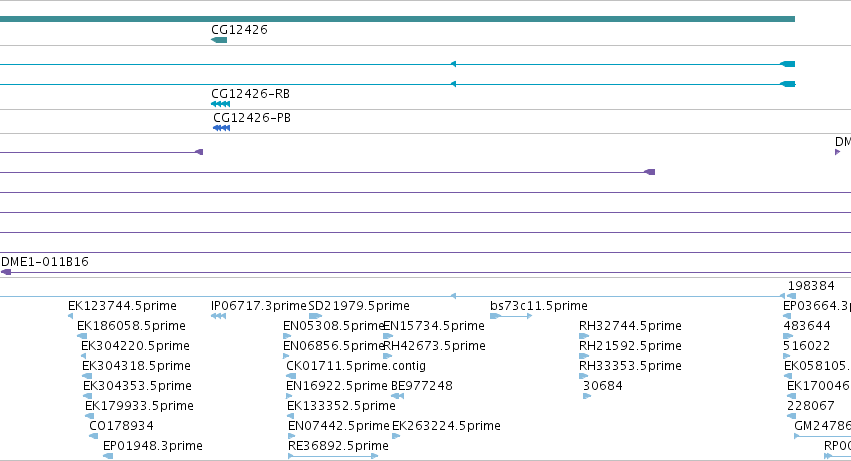Viewport: 851px width, 461px height.
Task: Click the 516022 feature label
Action: (x=806, y=346)
